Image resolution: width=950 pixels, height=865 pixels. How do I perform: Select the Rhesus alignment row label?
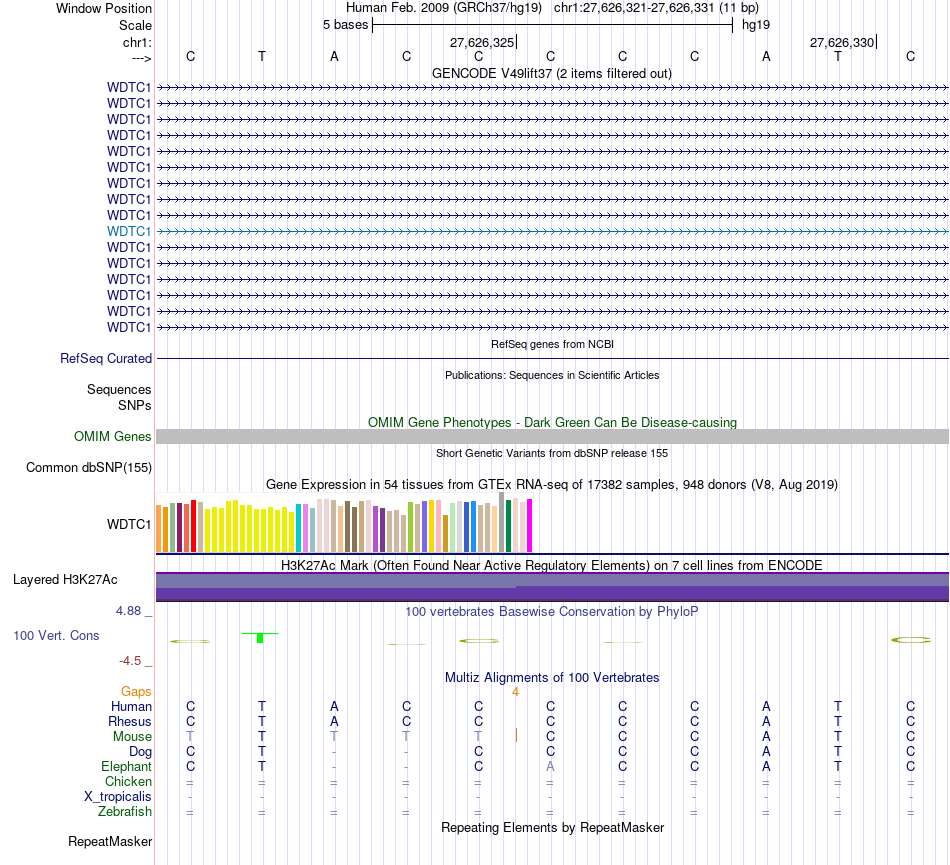(x=130, y=721)
